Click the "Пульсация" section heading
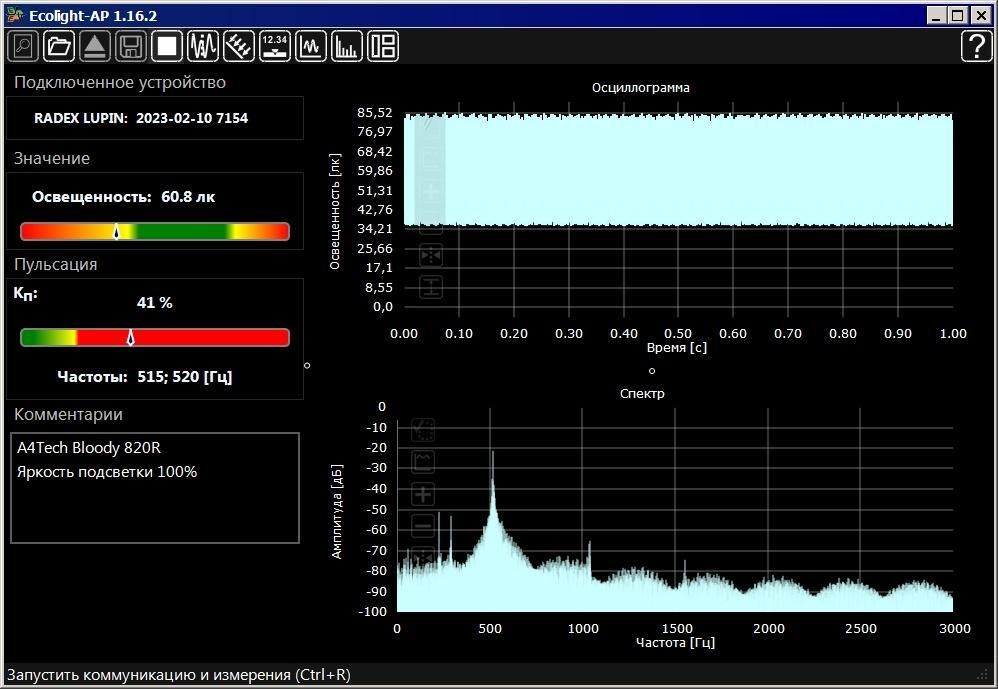This screenshot has height=689, width=998. point(55,265)
